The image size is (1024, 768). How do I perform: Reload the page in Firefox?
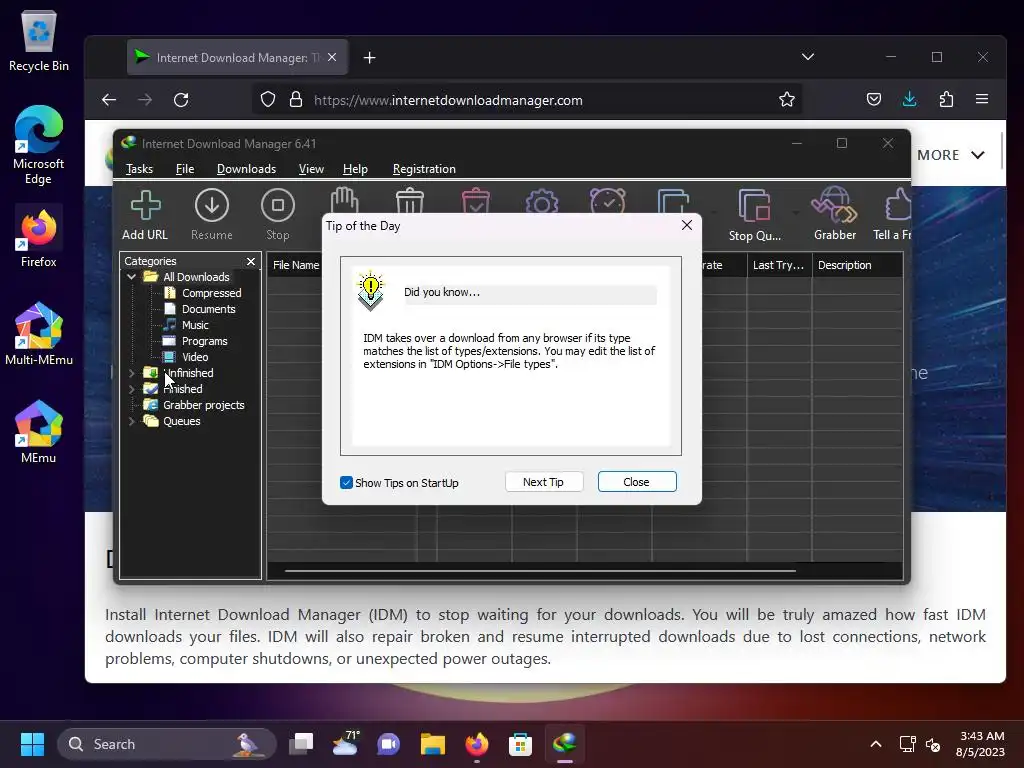pyautogui.click(x=181, y=100)
